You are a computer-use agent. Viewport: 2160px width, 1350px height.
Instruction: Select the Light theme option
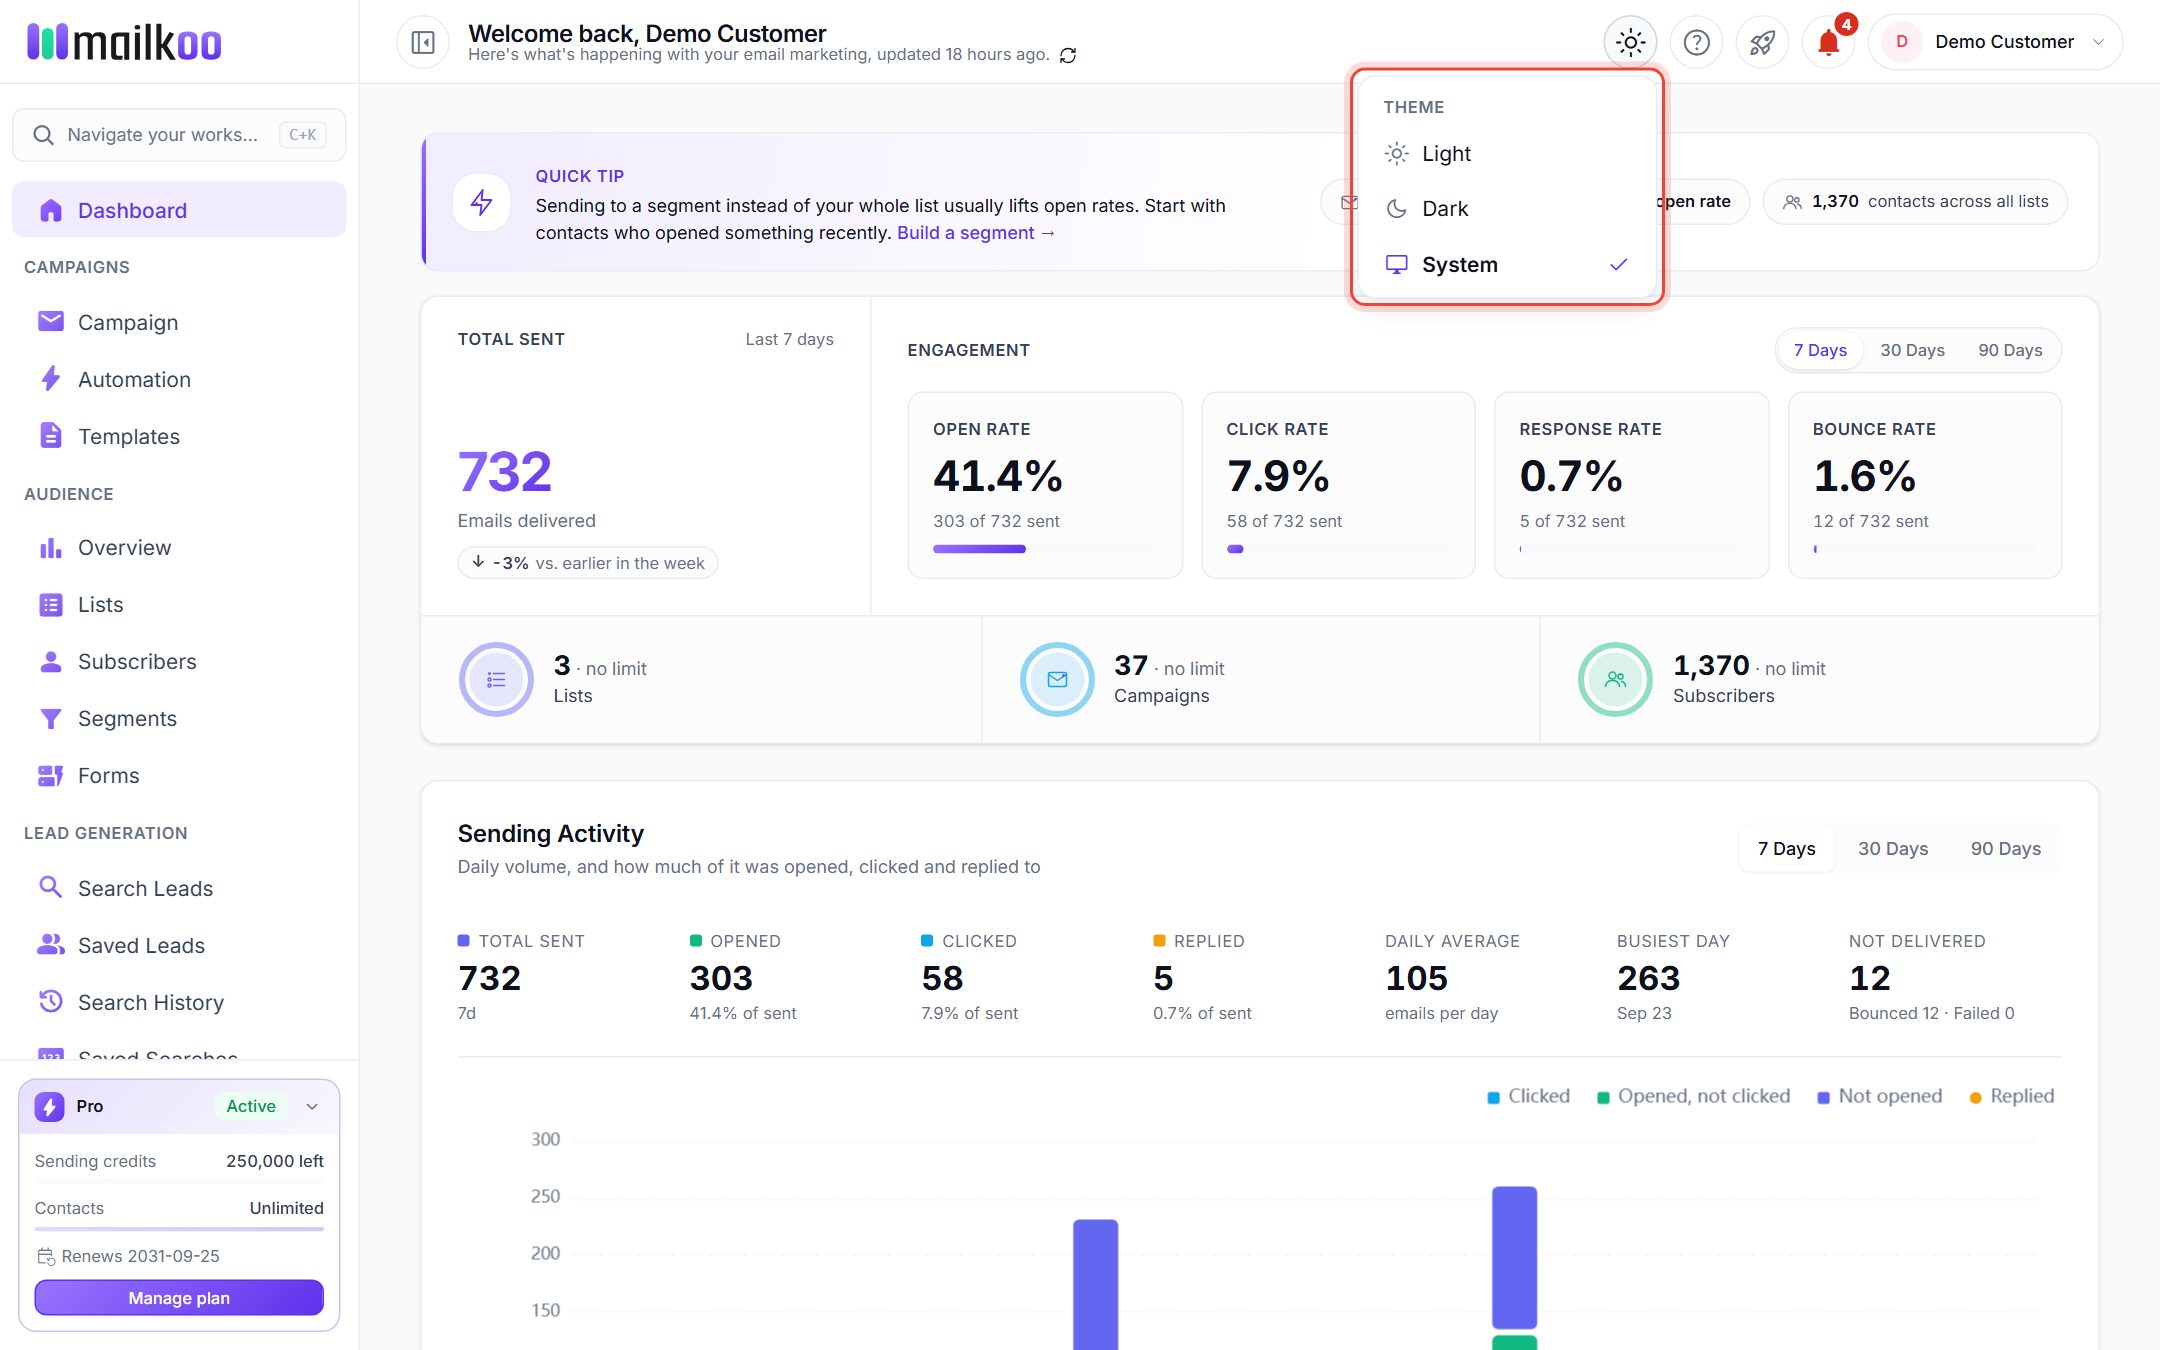[x=1507, y=153]
